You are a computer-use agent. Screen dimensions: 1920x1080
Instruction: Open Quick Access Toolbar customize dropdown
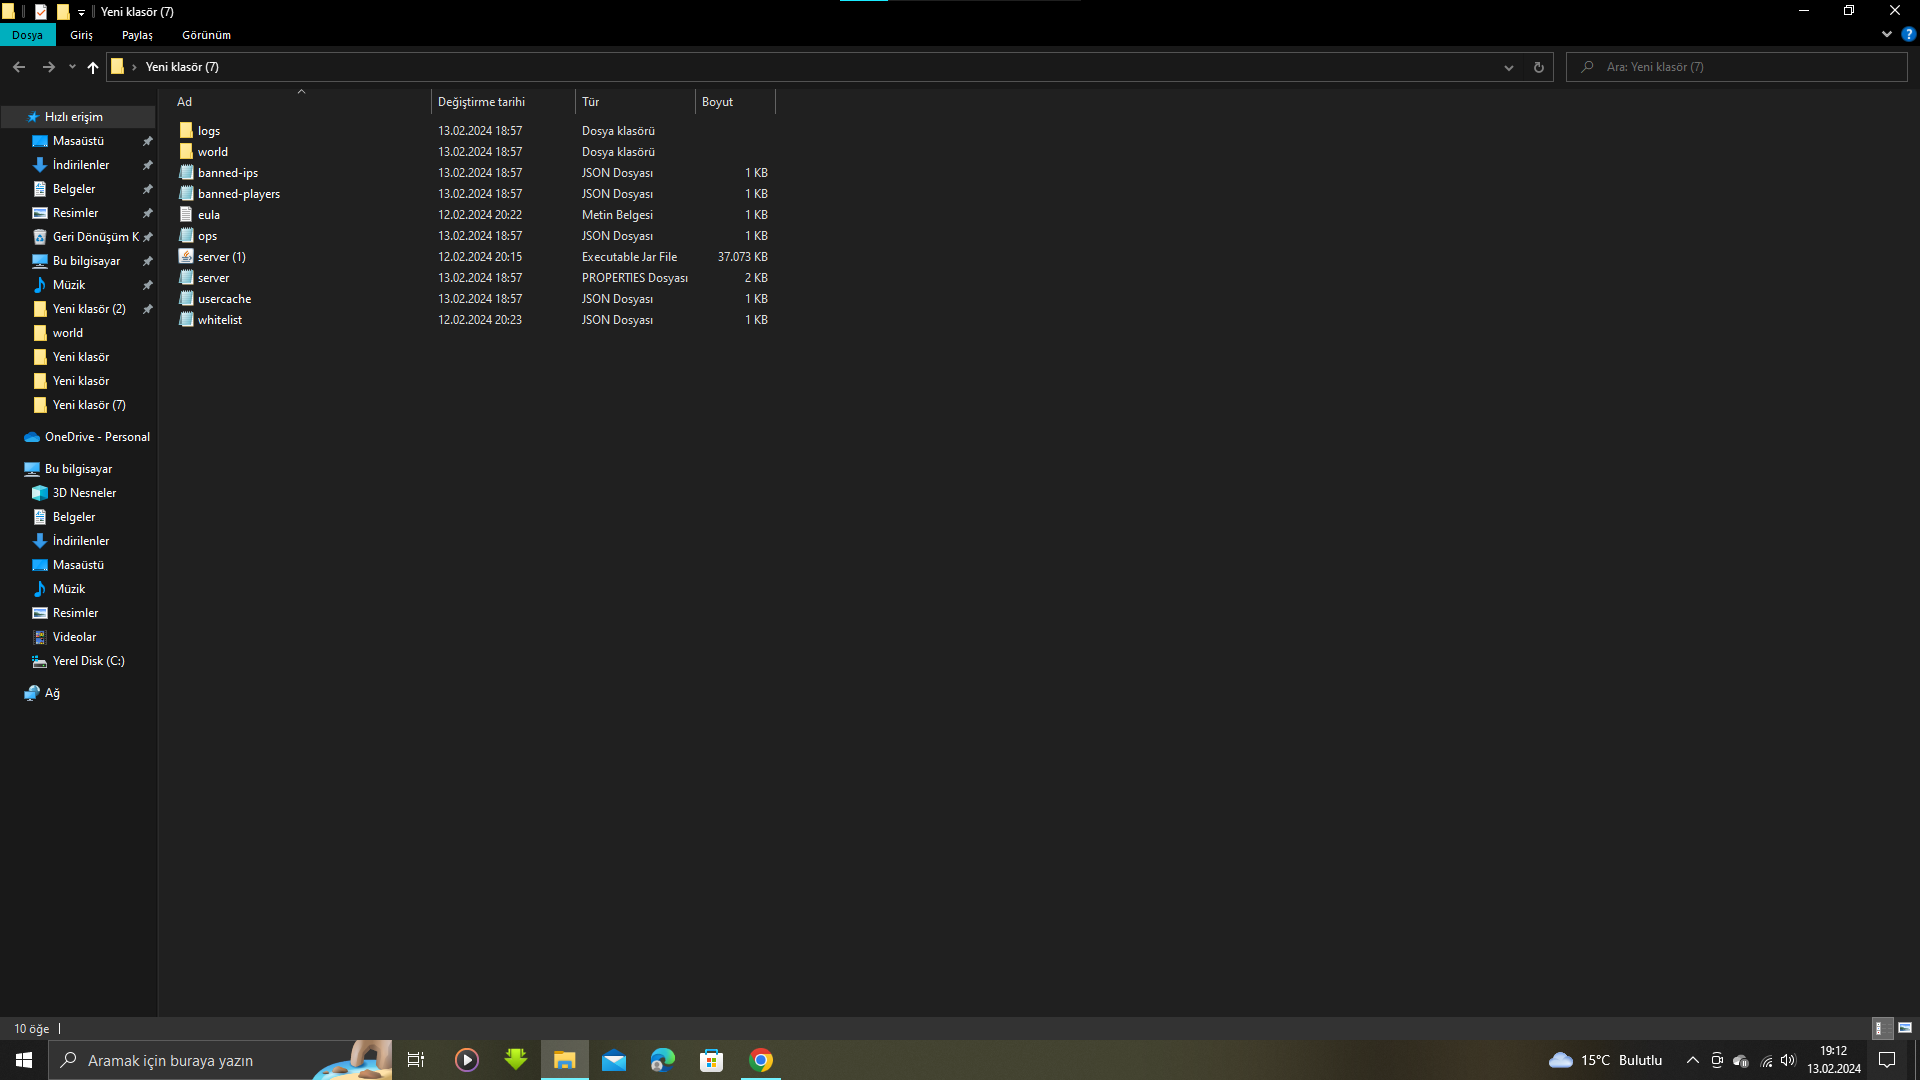point(81,12)
